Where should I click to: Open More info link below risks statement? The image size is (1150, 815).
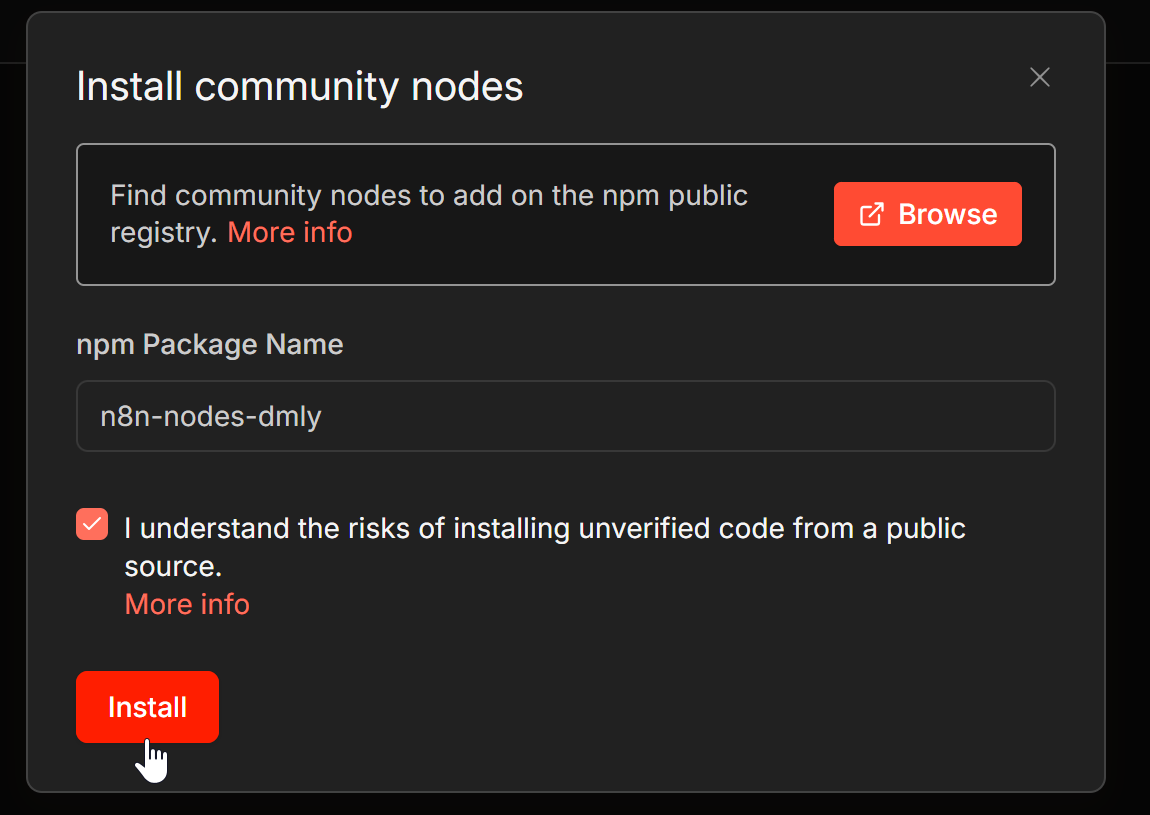pos(187,604)
